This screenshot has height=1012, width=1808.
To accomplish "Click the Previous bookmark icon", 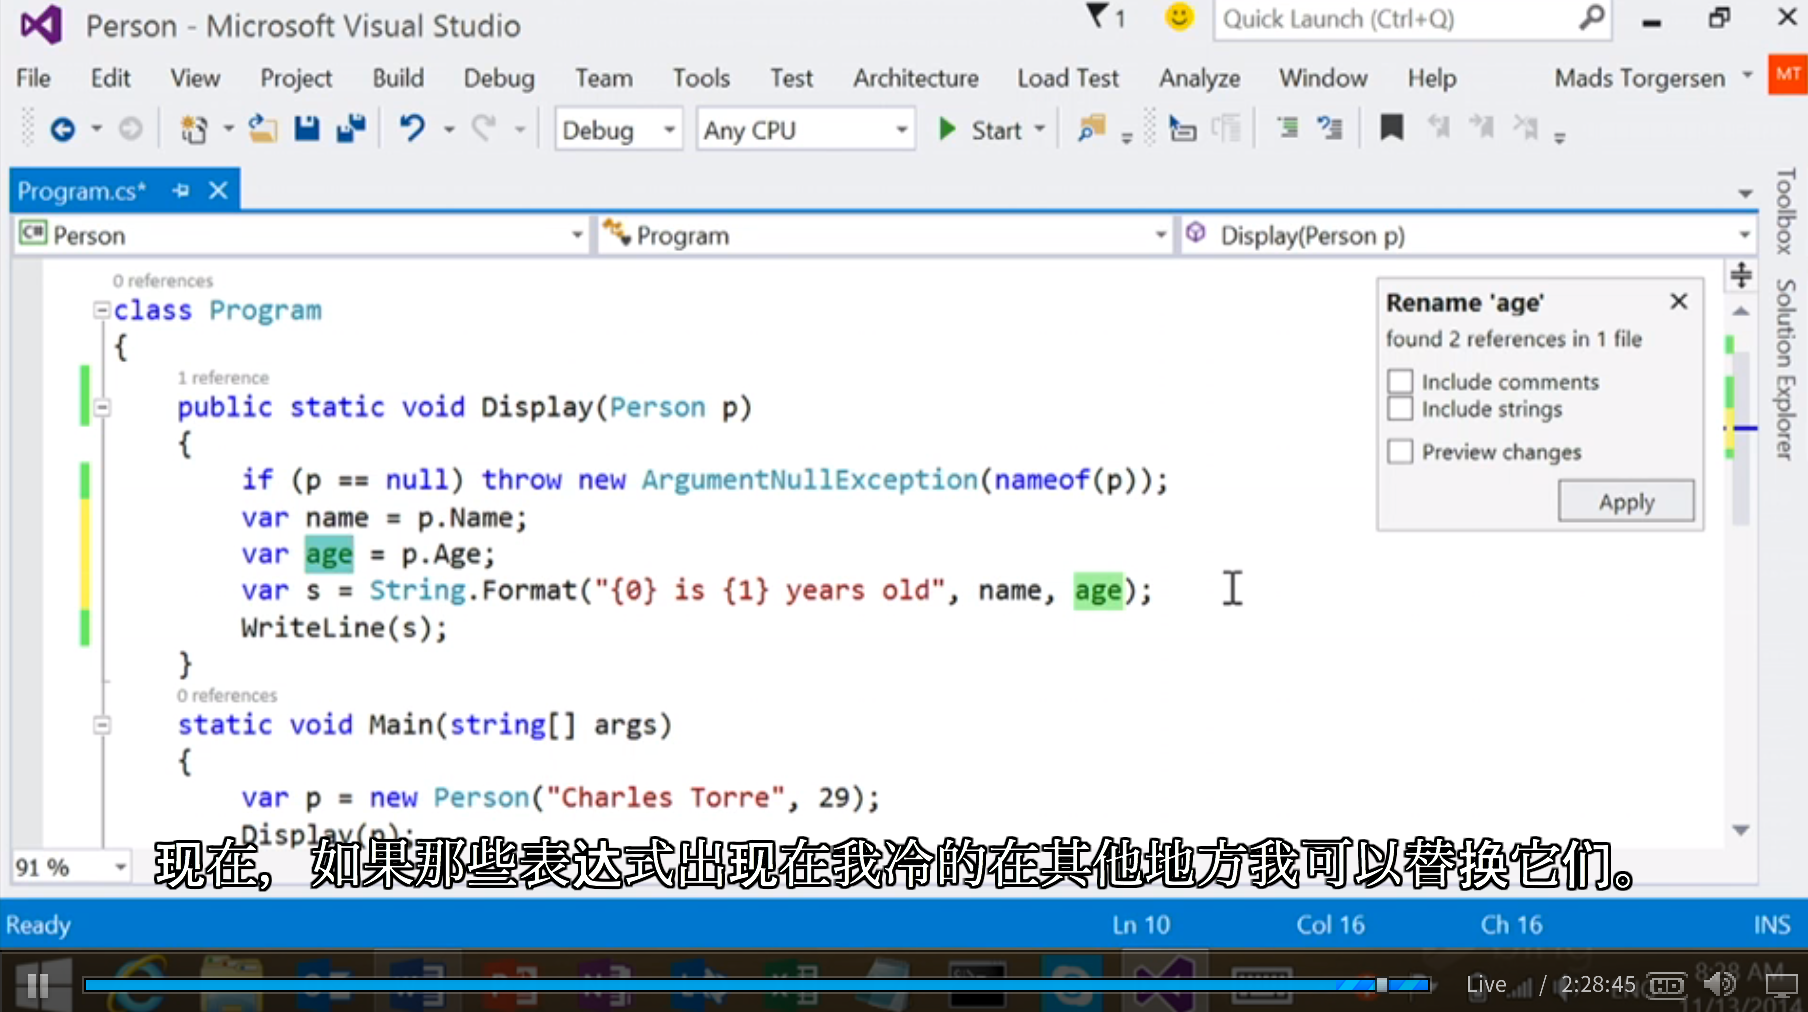I will point(1438,128).
